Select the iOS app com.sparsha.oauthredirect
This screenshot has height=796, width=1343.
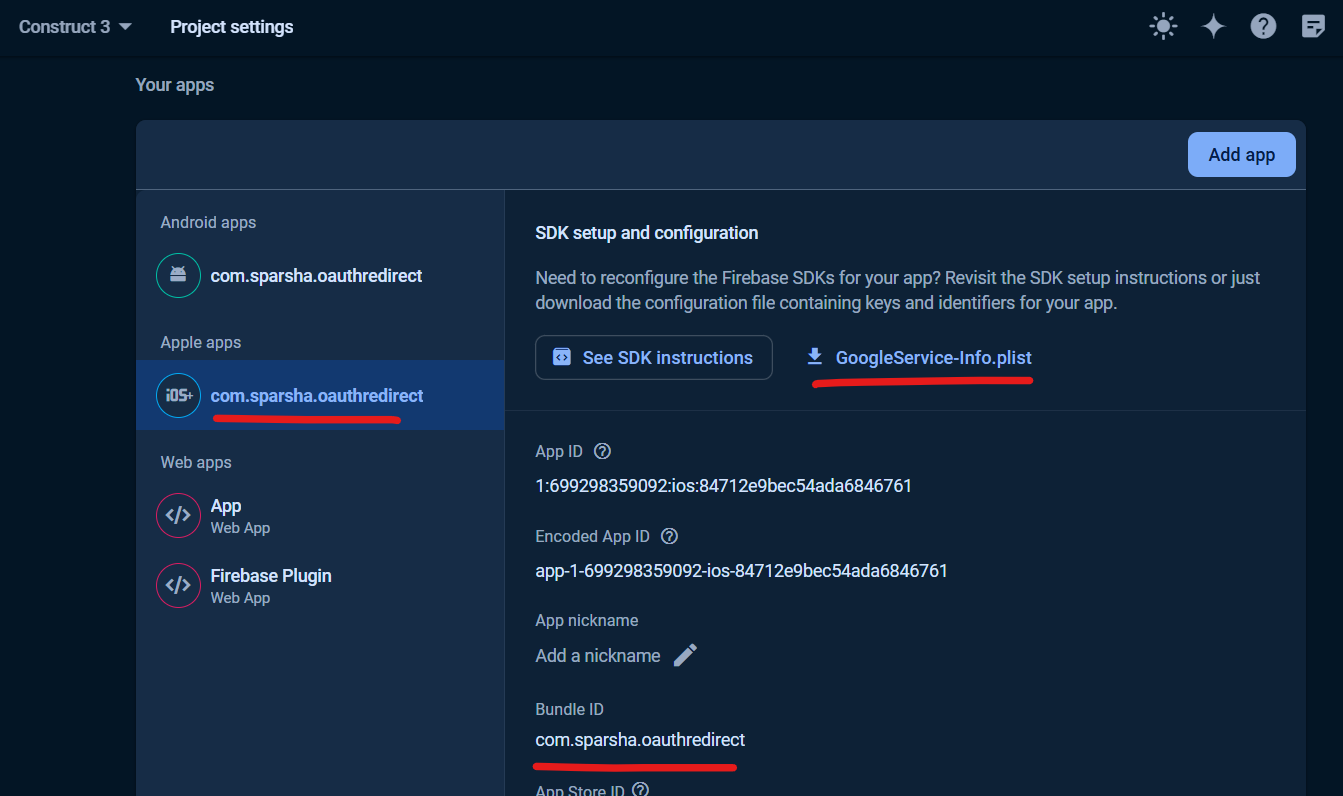[316, 395]
